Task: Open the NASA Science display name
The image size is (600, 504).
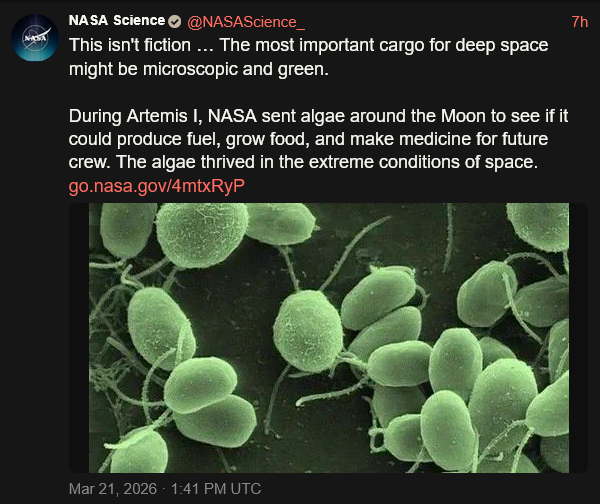Action: coord(115,21)
